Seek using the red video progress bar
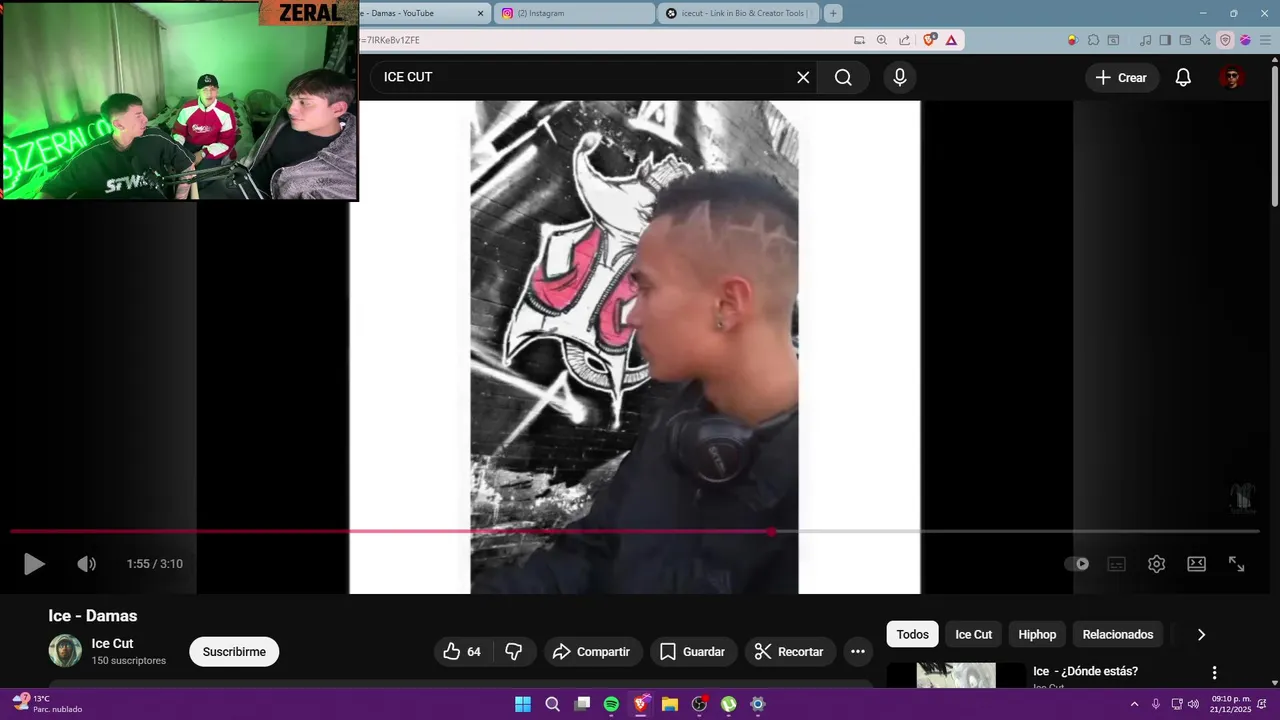This screenshot has width=1280, height=720. [635, 531]
